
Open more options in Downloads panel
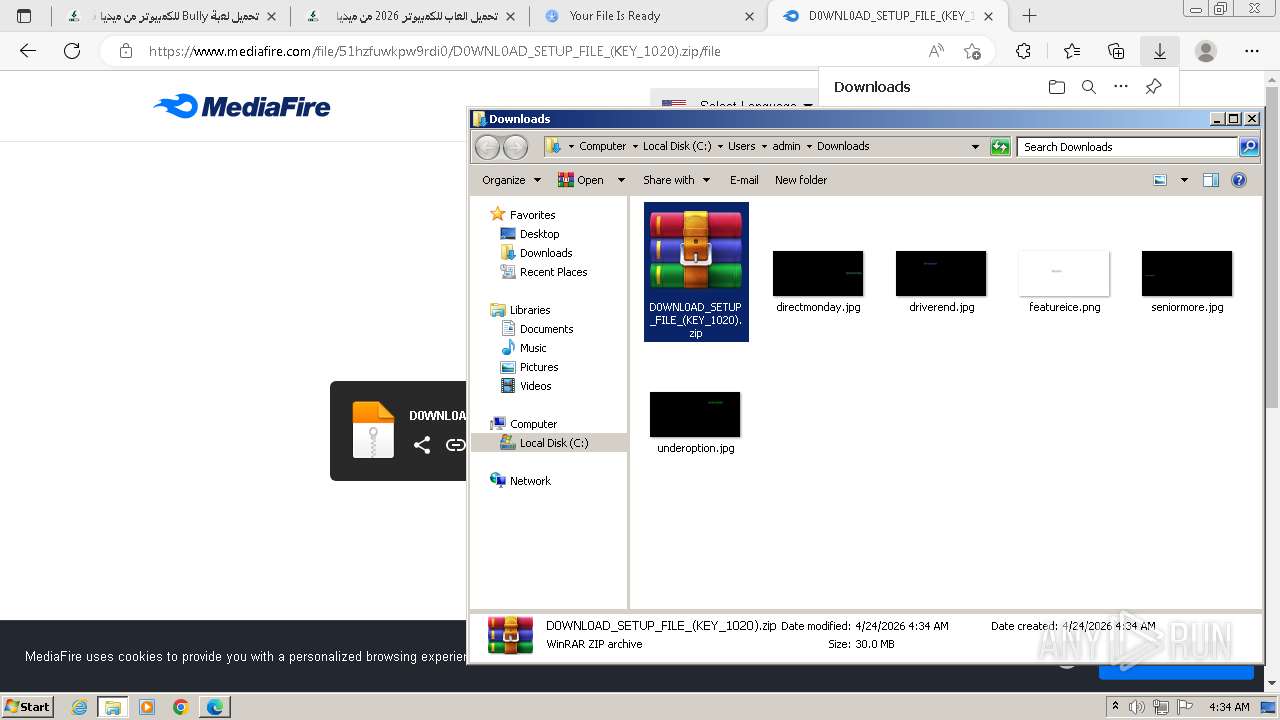(x=1121, y=87)
